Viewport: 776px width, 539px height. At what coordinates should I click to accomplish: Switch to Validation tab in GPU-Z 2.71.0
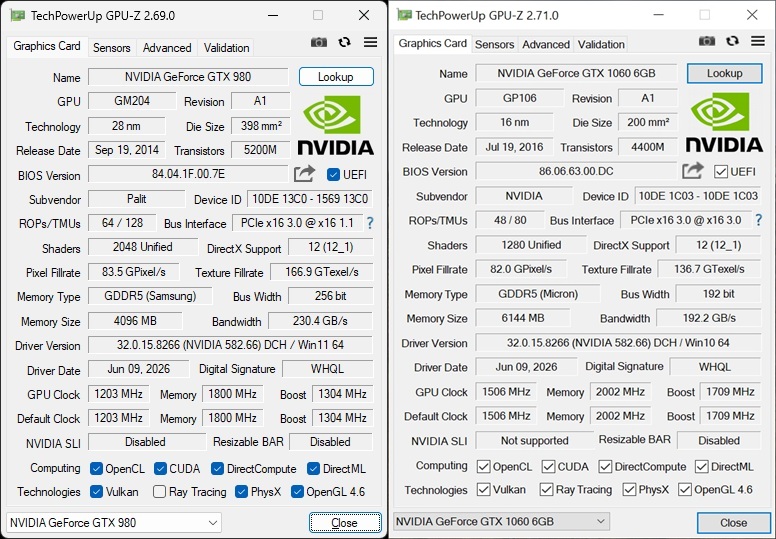coord(601,45)
